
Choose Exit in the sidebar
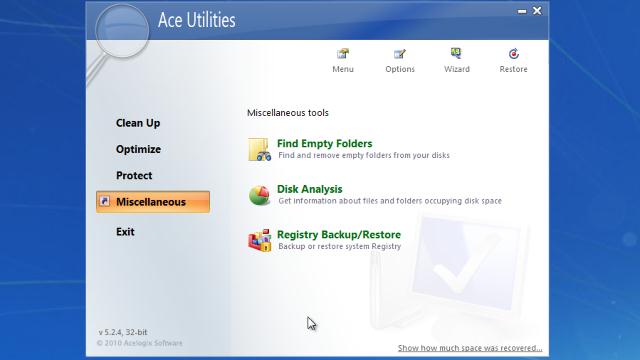(125, 232)
